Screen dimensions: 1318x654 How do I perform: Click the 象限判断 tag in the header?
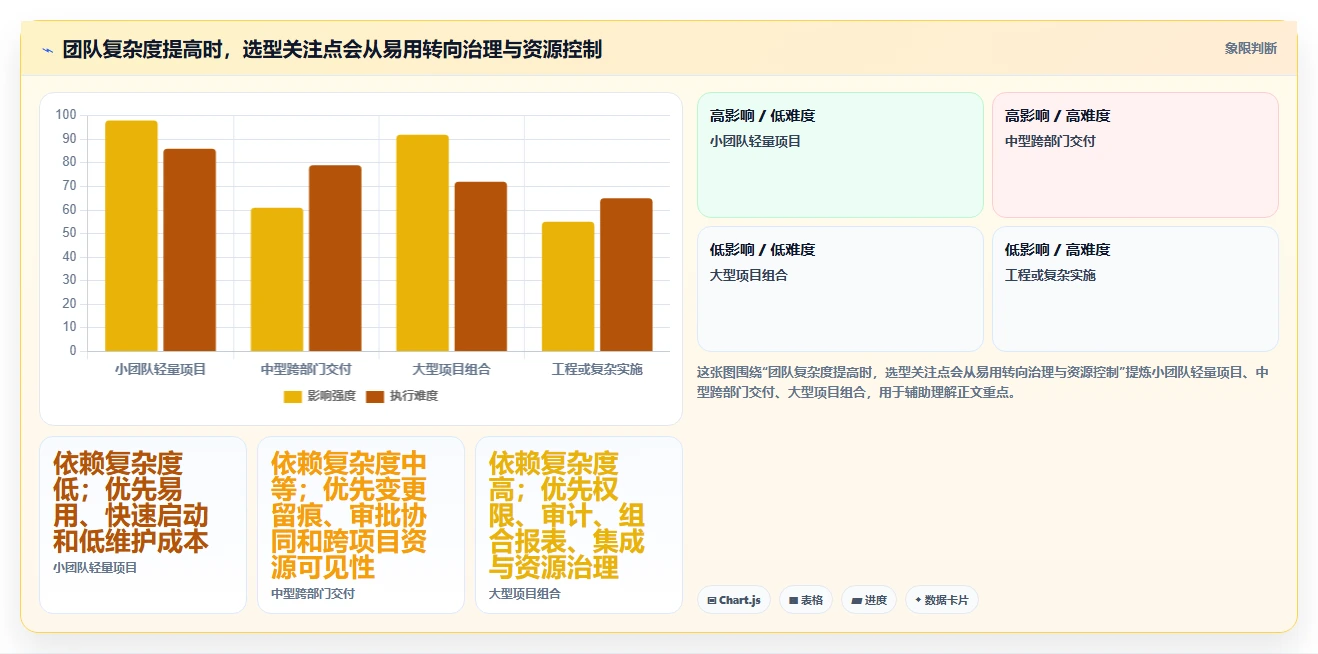pyautogui.click(x=1250, y=48)
